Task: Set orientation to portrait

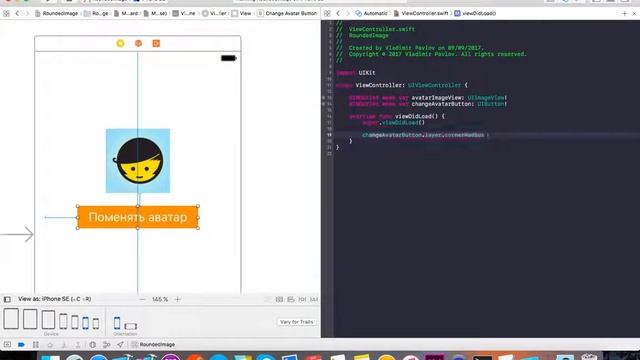Action: tap(117, 323)
